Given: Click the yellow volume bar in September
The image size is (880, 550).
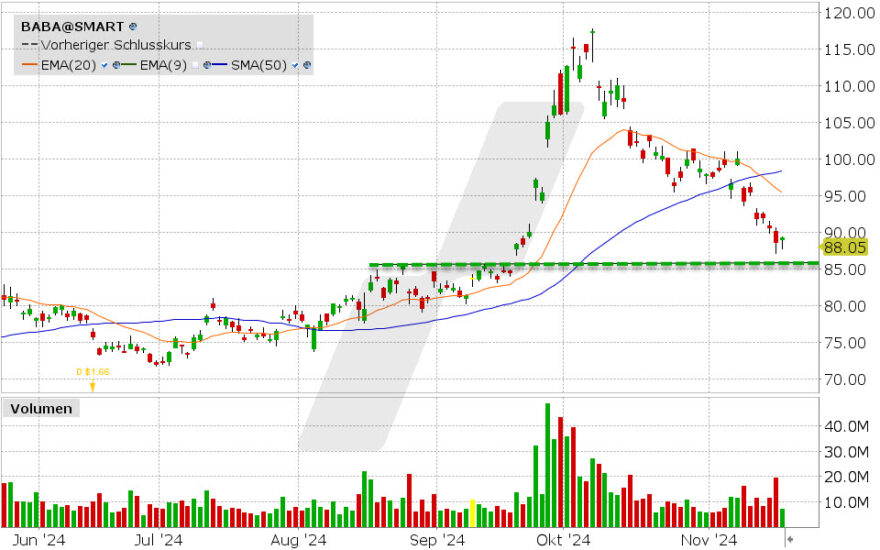Looking at the screenshot, I should 472,514.
